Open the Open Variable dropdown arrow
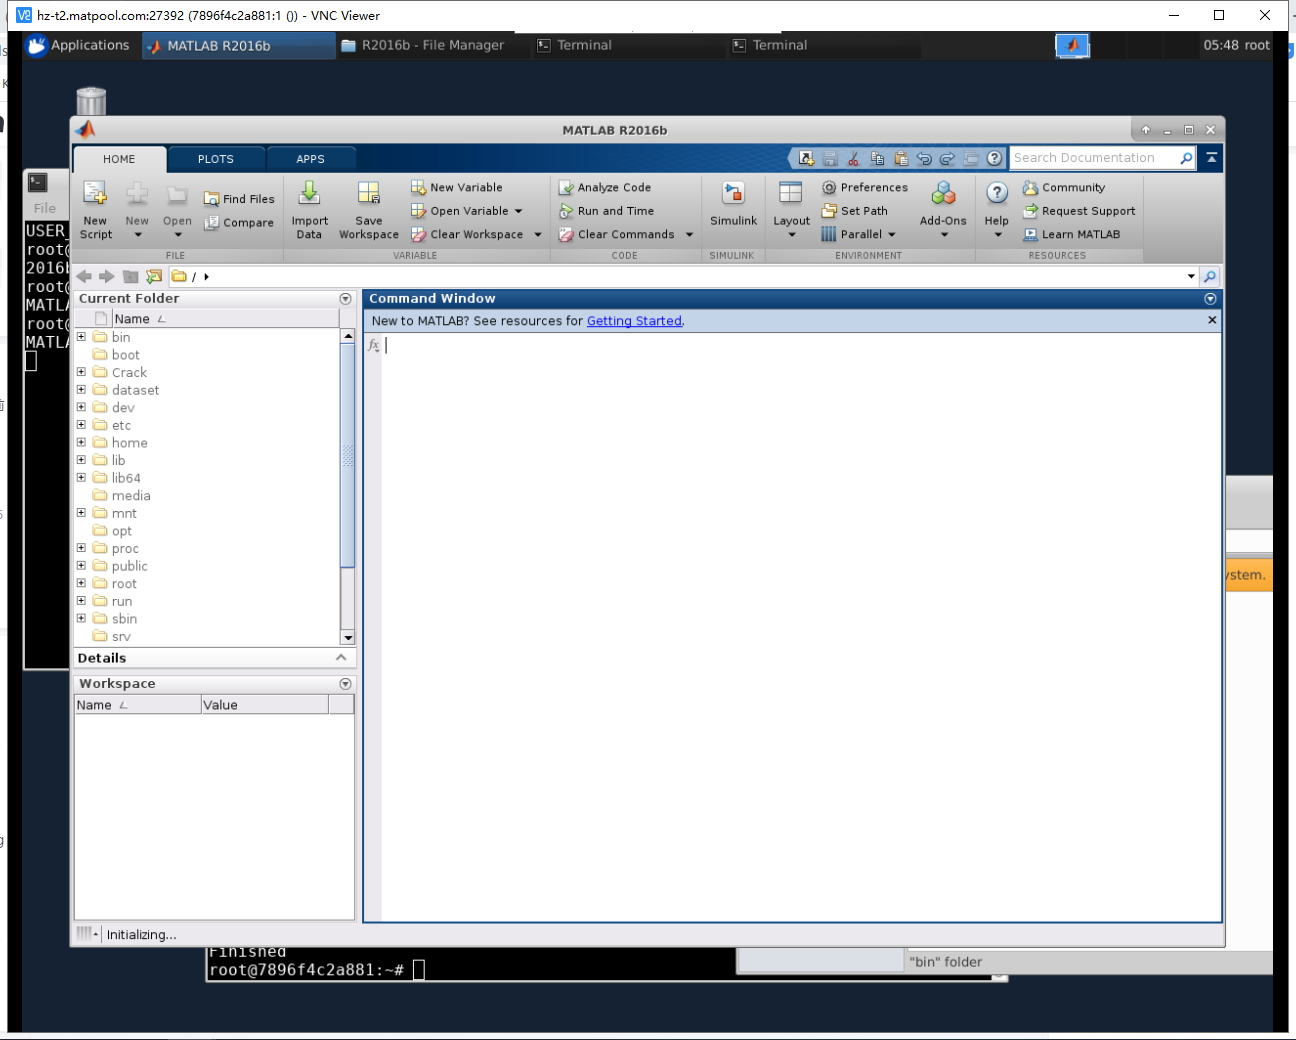The height and width of the screenshot is (1040, 1296). tap(518, 211)
